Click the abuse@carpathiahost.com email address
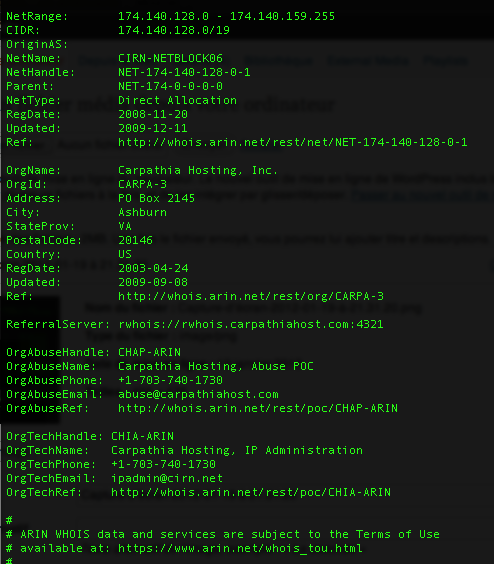Viewport: 494px width, 564px height. [x=198, y=395]
